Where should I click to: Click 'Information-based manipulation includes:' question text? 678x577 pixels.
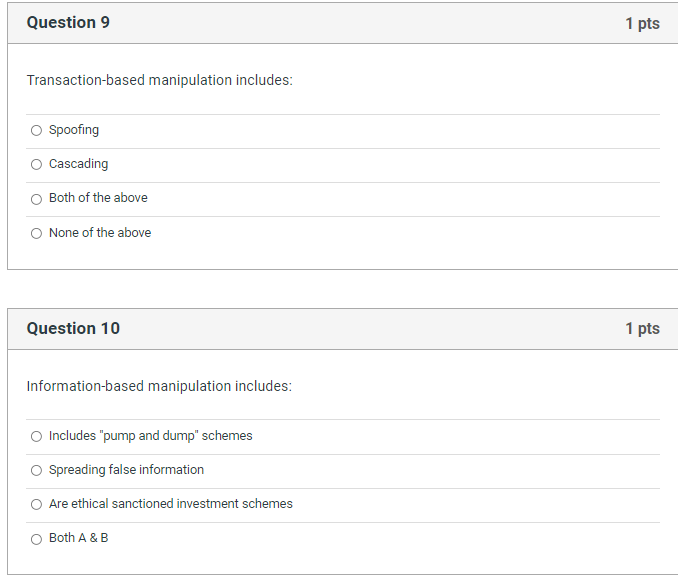pyautogui.click(x=159, y=386)
